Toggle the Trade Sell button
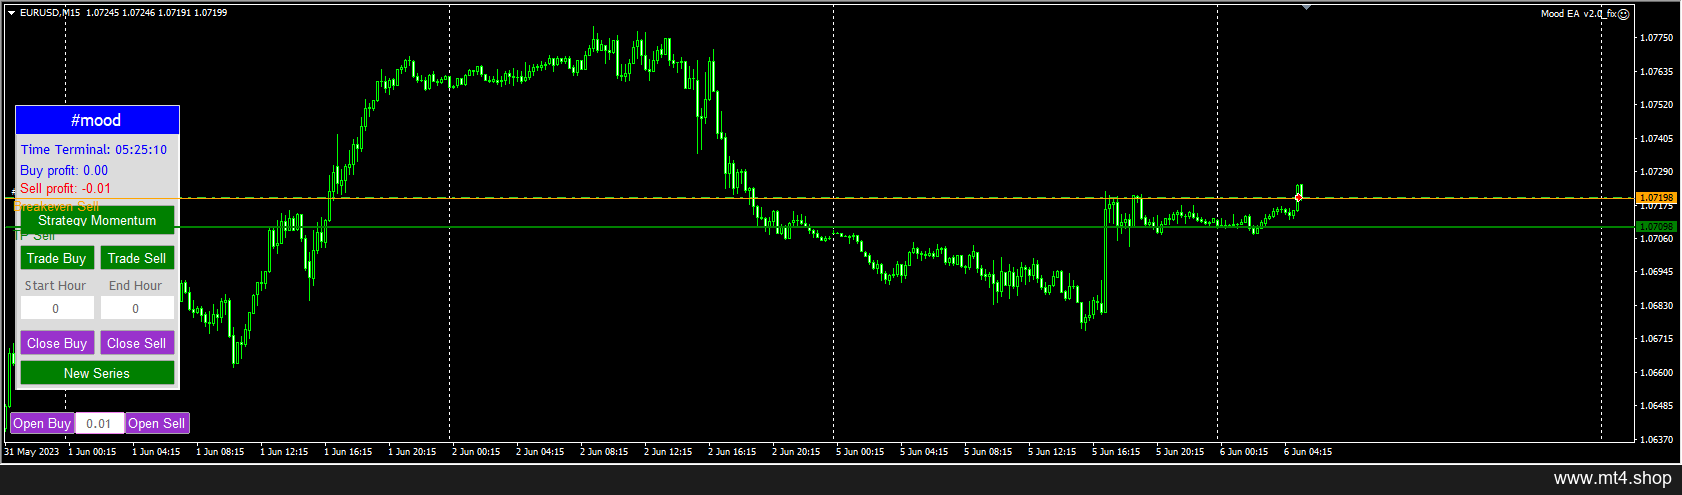The height and width of the screenshot is (495, 1682). tap(137, 258)
